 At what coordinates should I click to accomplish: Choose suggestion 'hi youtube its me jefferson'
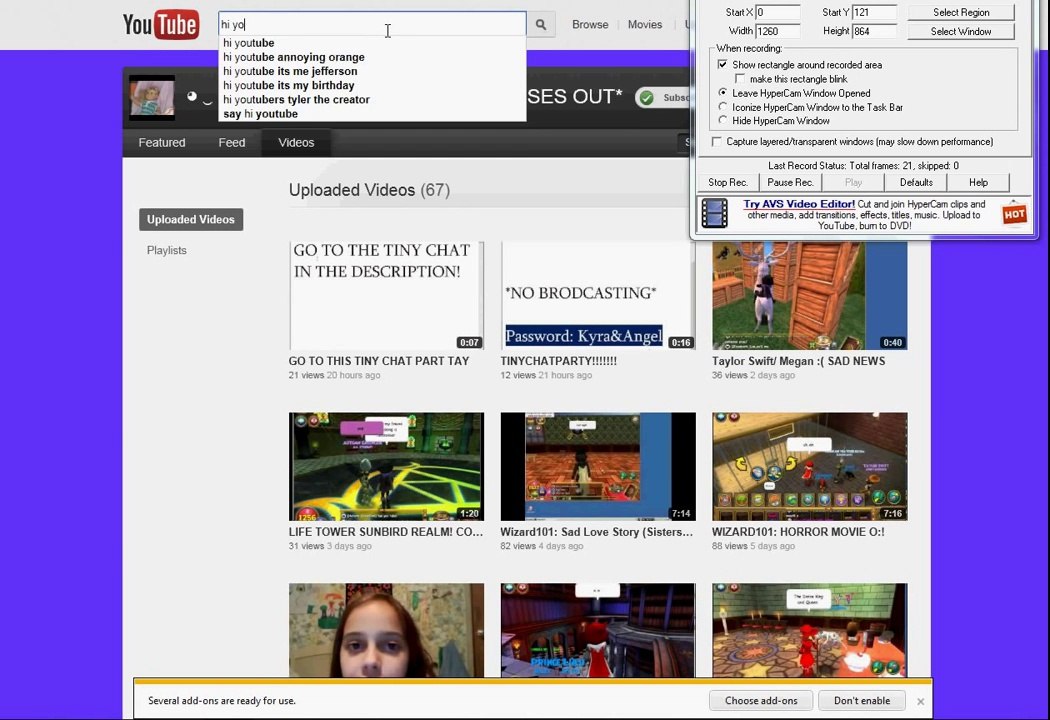(x=372, y=71)
